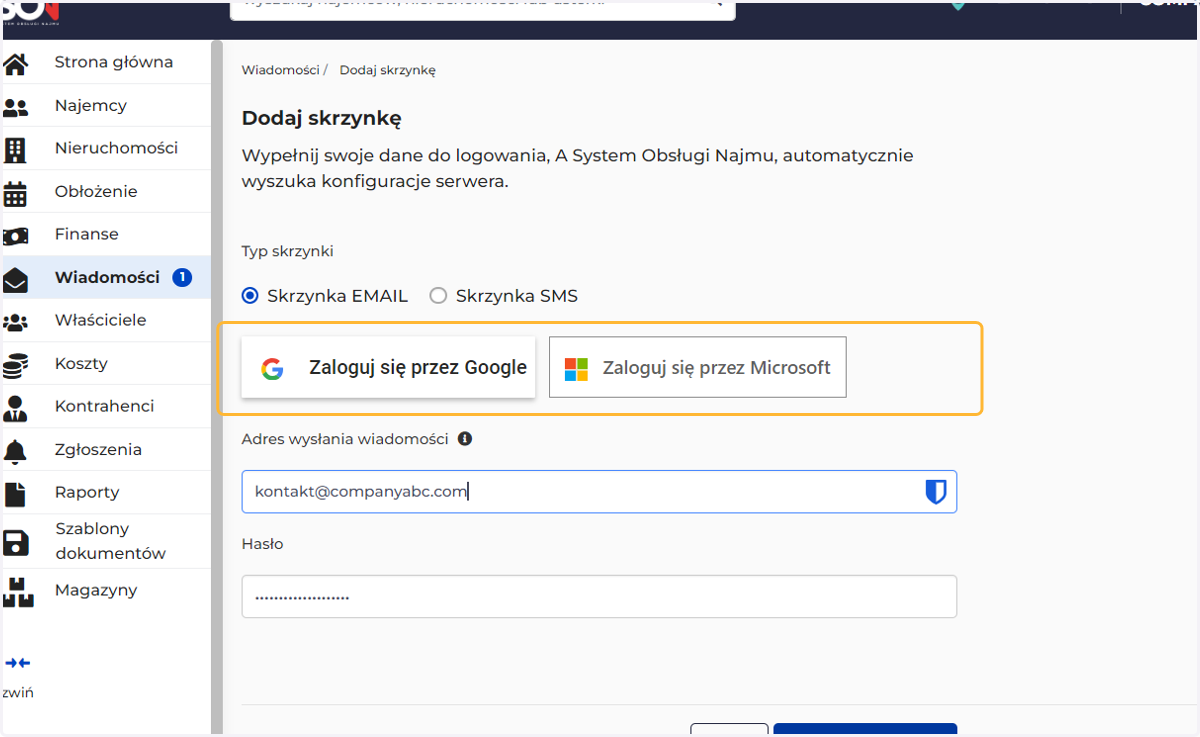Click the Szablony dokumentów floppy disk icon
Image resolution: width=1200 pixels, height=737 pixels.
15,543
